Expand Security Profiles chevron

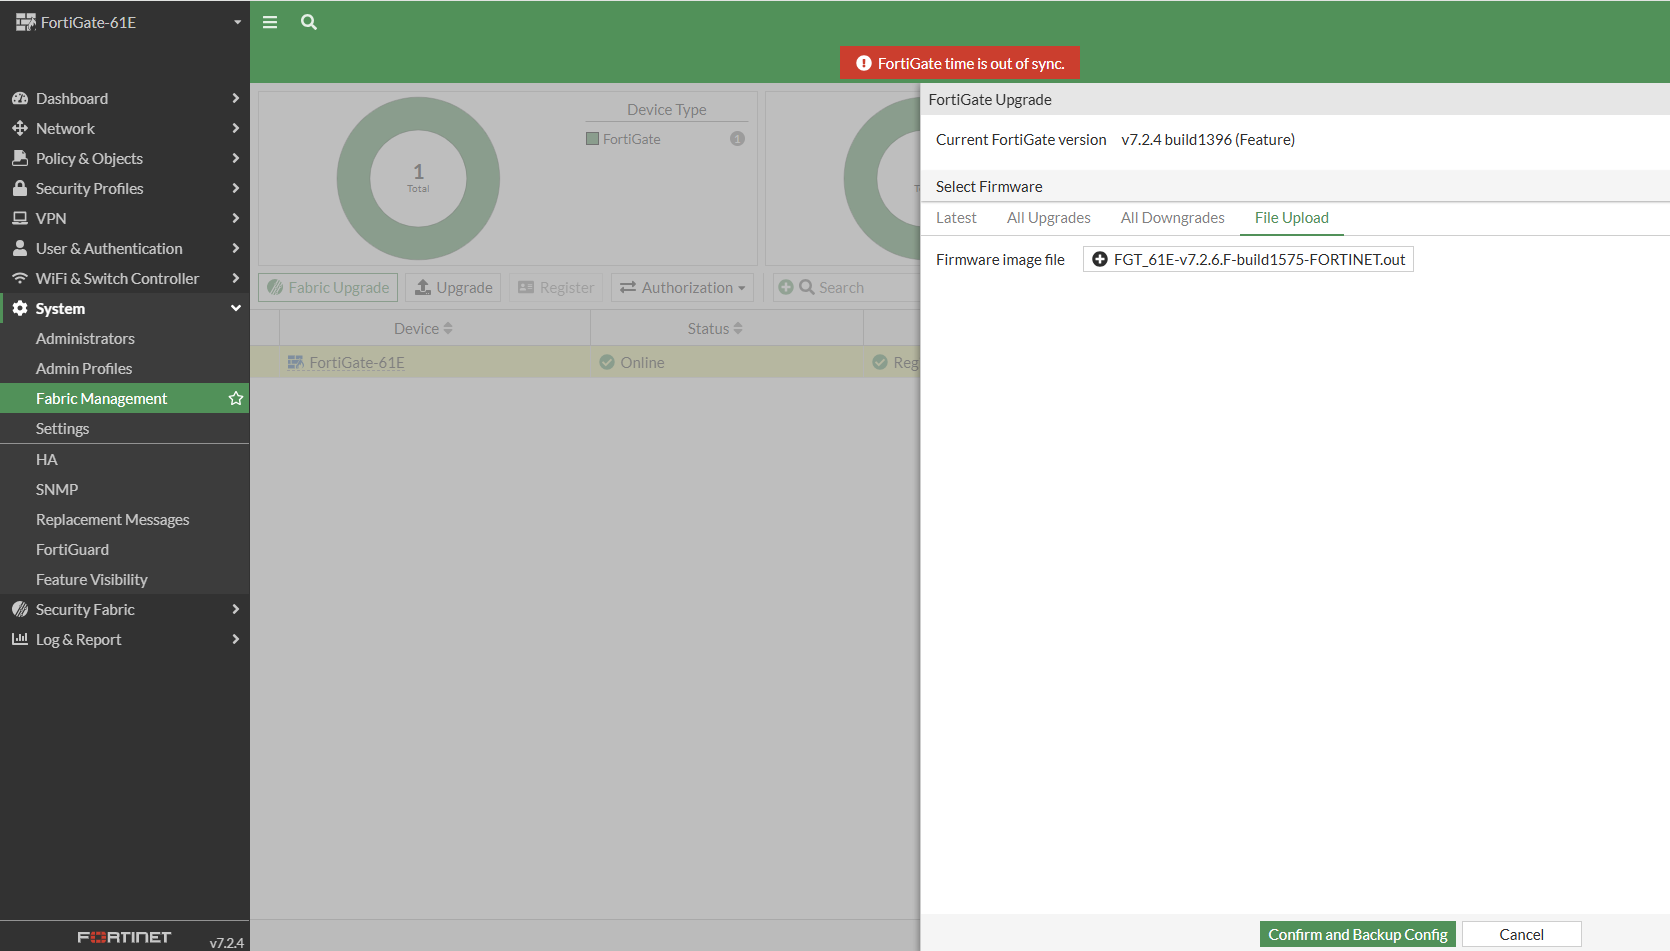236,188
